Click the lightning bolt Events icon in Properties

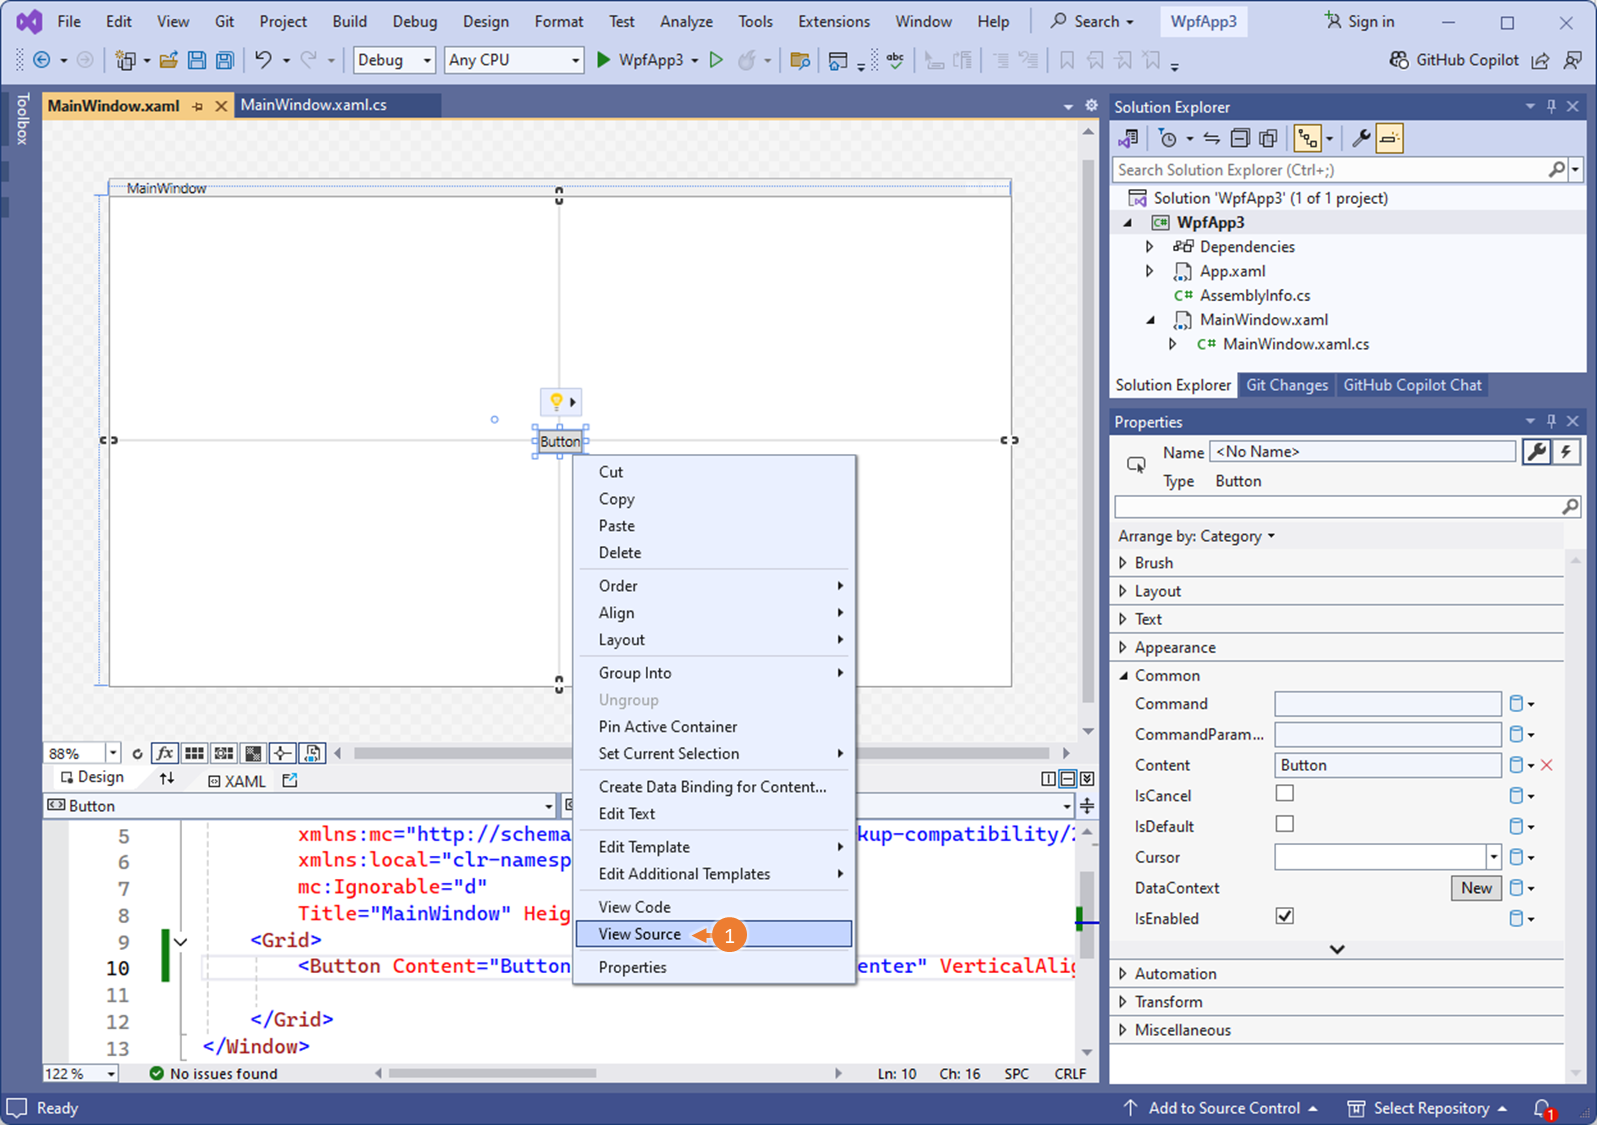click(1566, 452)
